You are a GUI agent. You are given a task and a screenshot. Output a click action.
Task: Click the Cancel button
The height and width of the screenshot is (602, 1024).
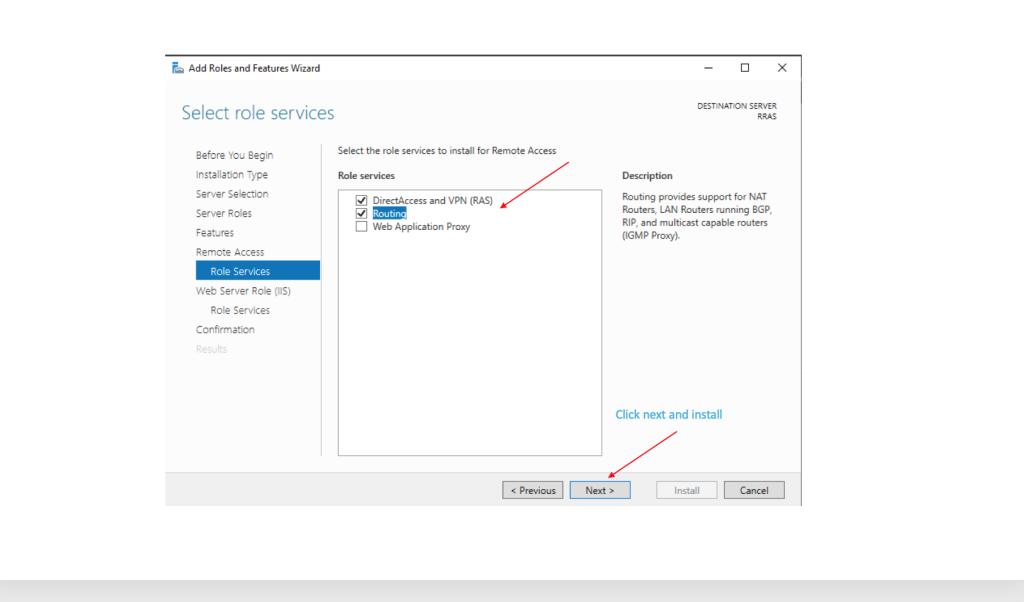pyautogui.click(x=754, y=490)
